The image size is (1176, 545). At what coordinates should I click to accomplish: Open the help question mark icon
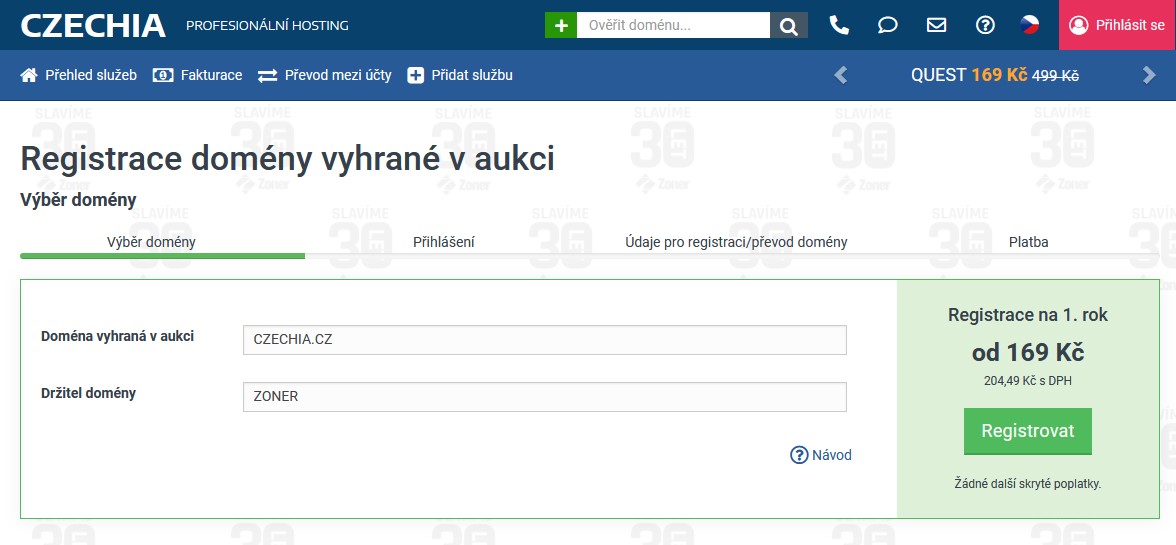point(985,25)
